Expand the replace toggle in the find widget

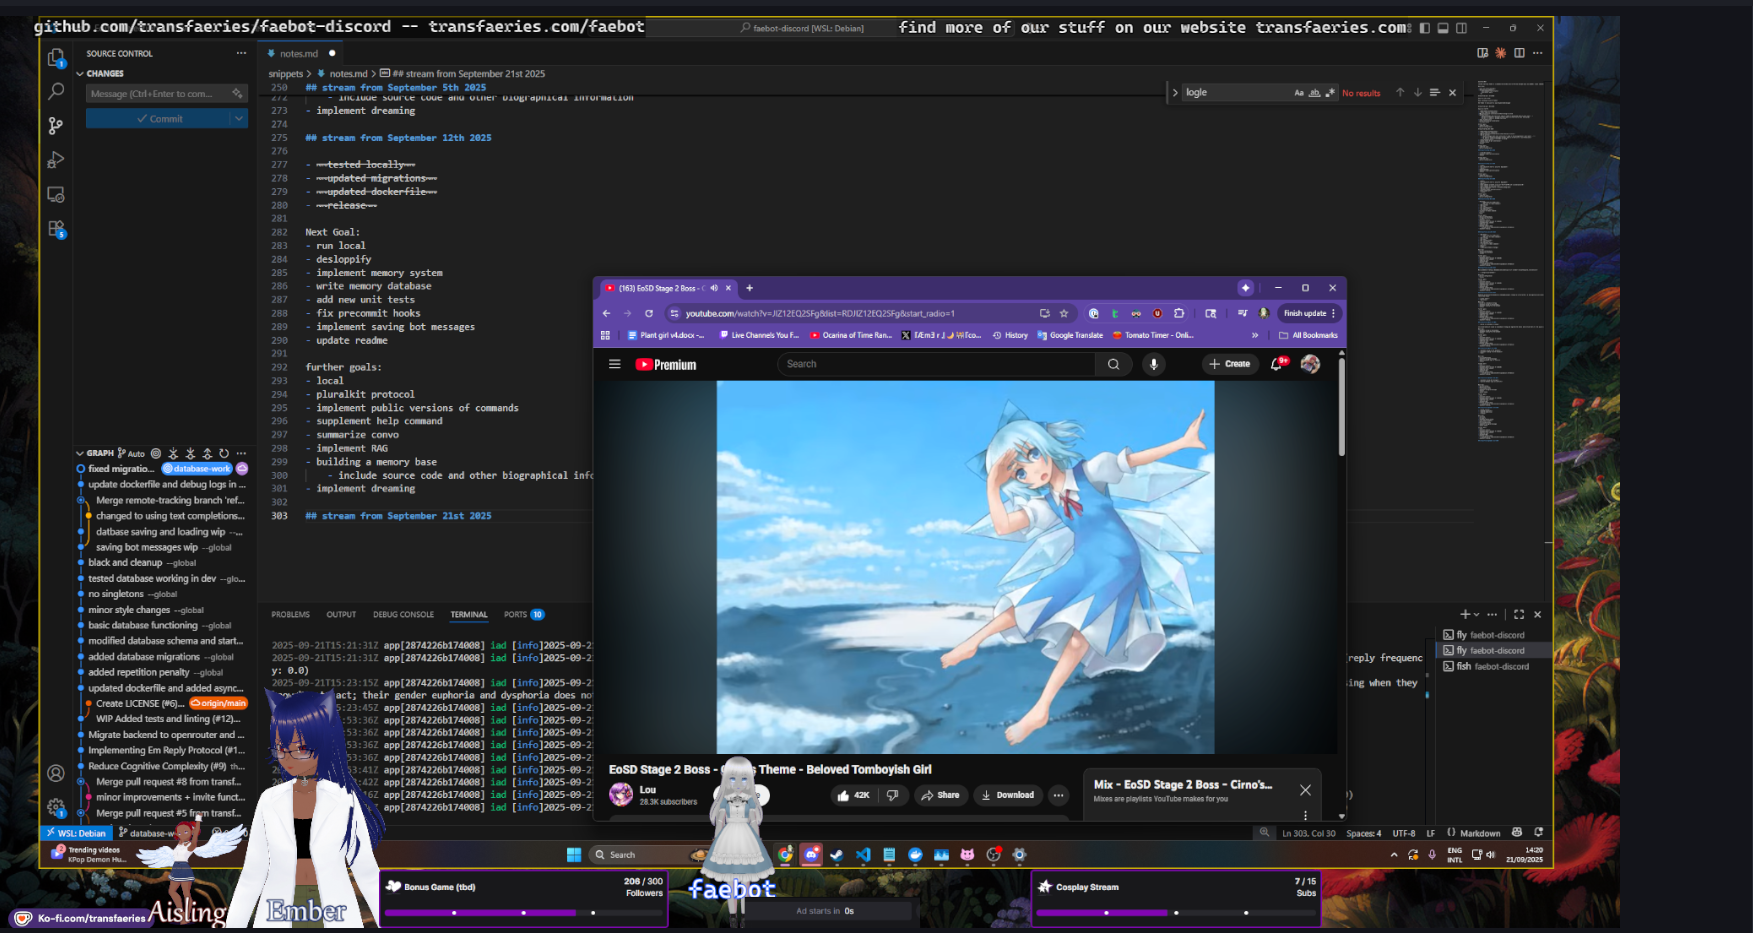coord(1175,92)
